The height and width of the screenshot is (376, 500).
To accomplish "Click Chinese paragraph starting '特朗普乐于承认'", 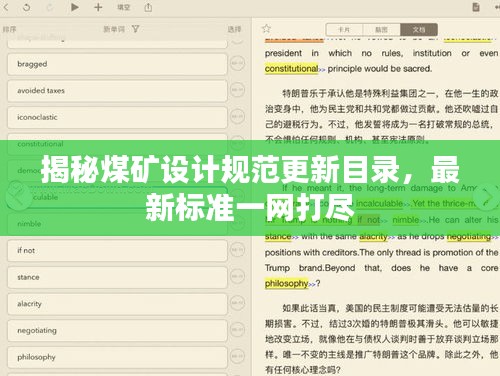I will (x=382, y=116).
